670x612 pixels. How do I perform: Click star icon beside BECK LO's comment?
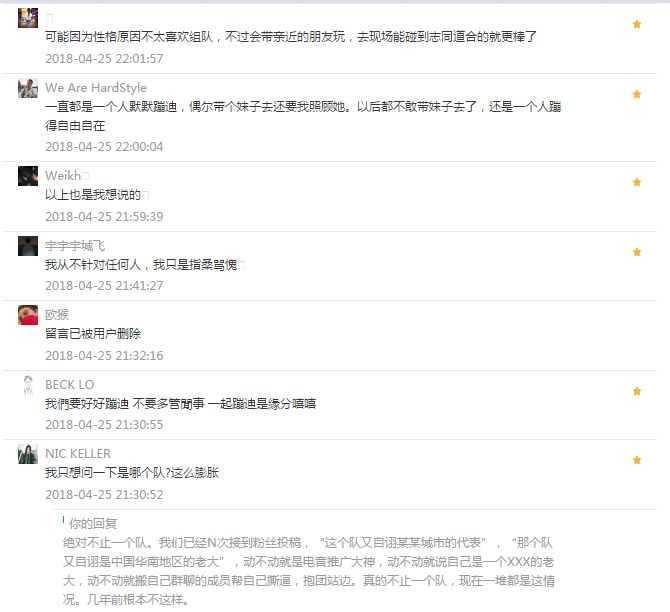point(637,391)
